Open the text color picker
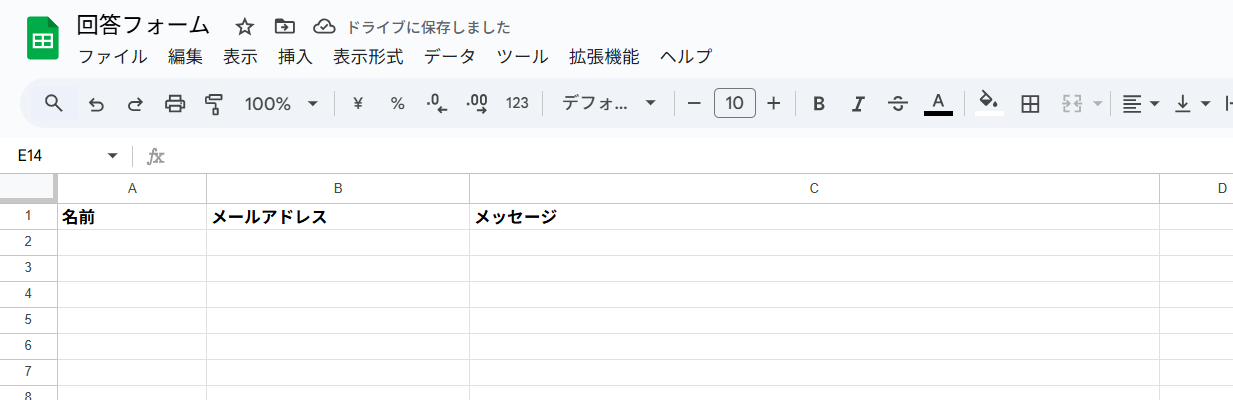 [x=938, y=103]
